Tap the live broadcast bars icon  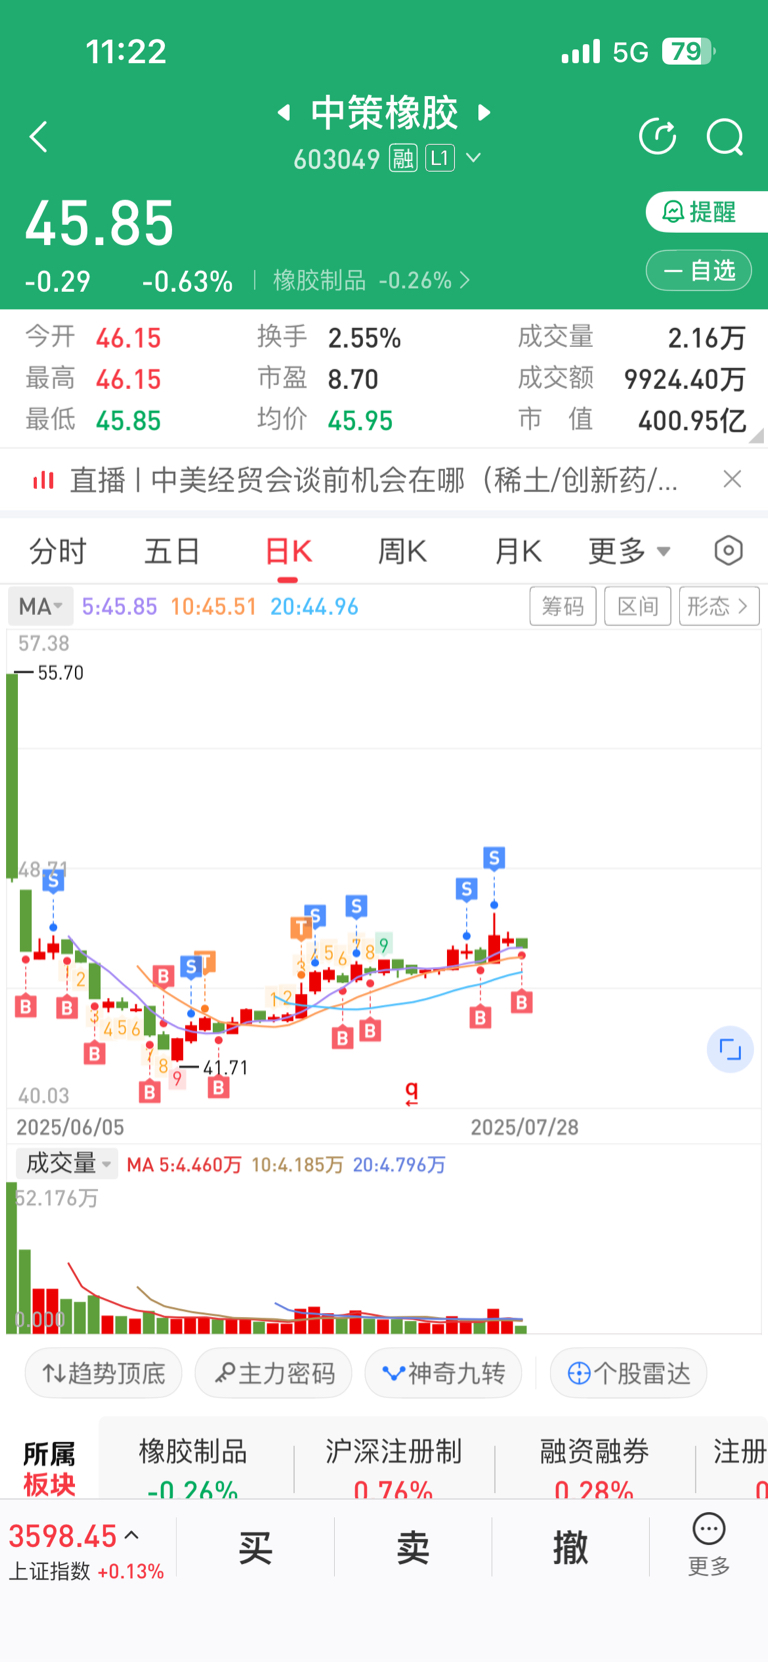[x=43, y=481]
